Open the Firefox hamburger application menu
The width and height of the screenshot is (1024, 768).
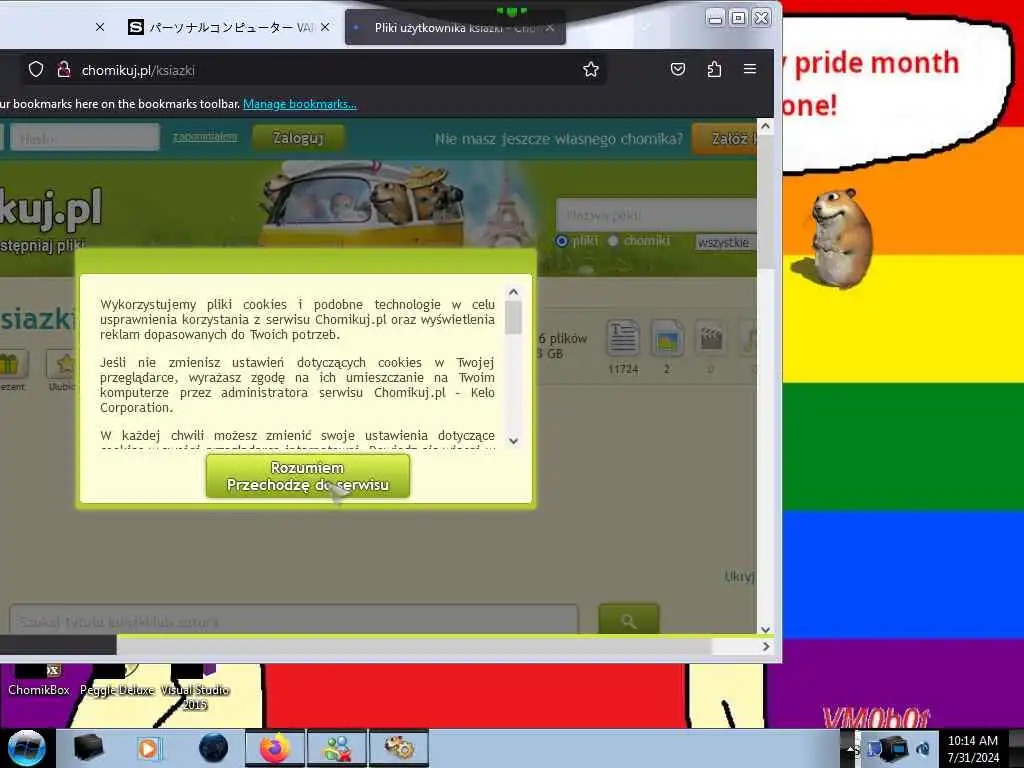pos(750,69)
